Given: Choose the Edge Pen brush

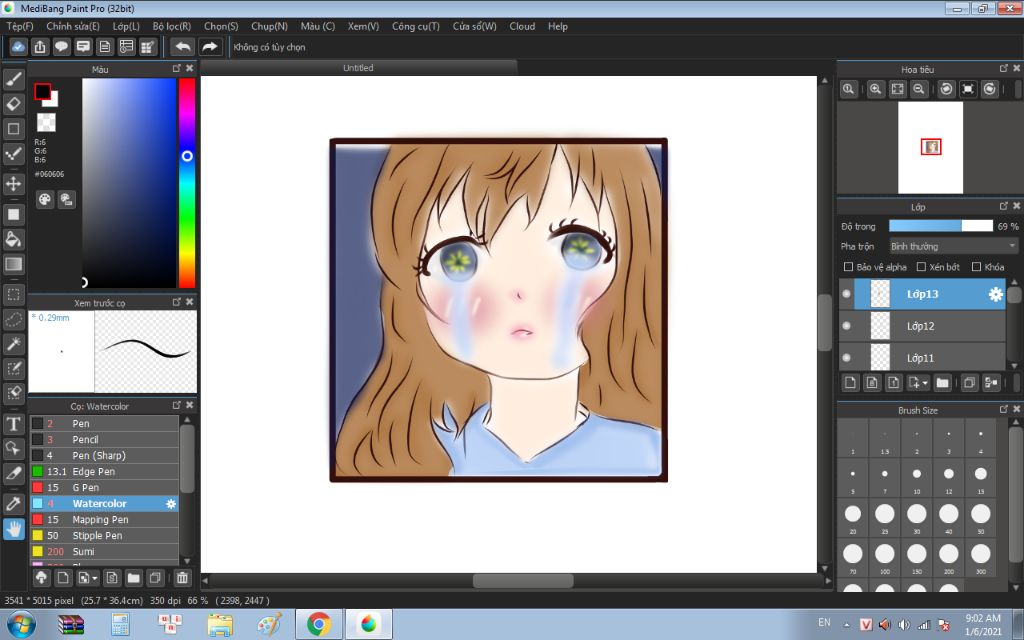Looking at the screenshot, I should [x=104, y=472].
